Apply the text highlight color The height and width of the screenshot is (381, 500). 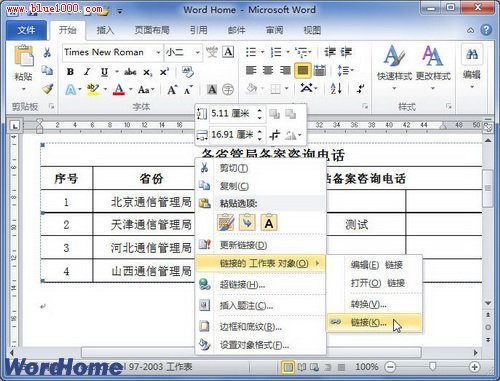(93, 89)
